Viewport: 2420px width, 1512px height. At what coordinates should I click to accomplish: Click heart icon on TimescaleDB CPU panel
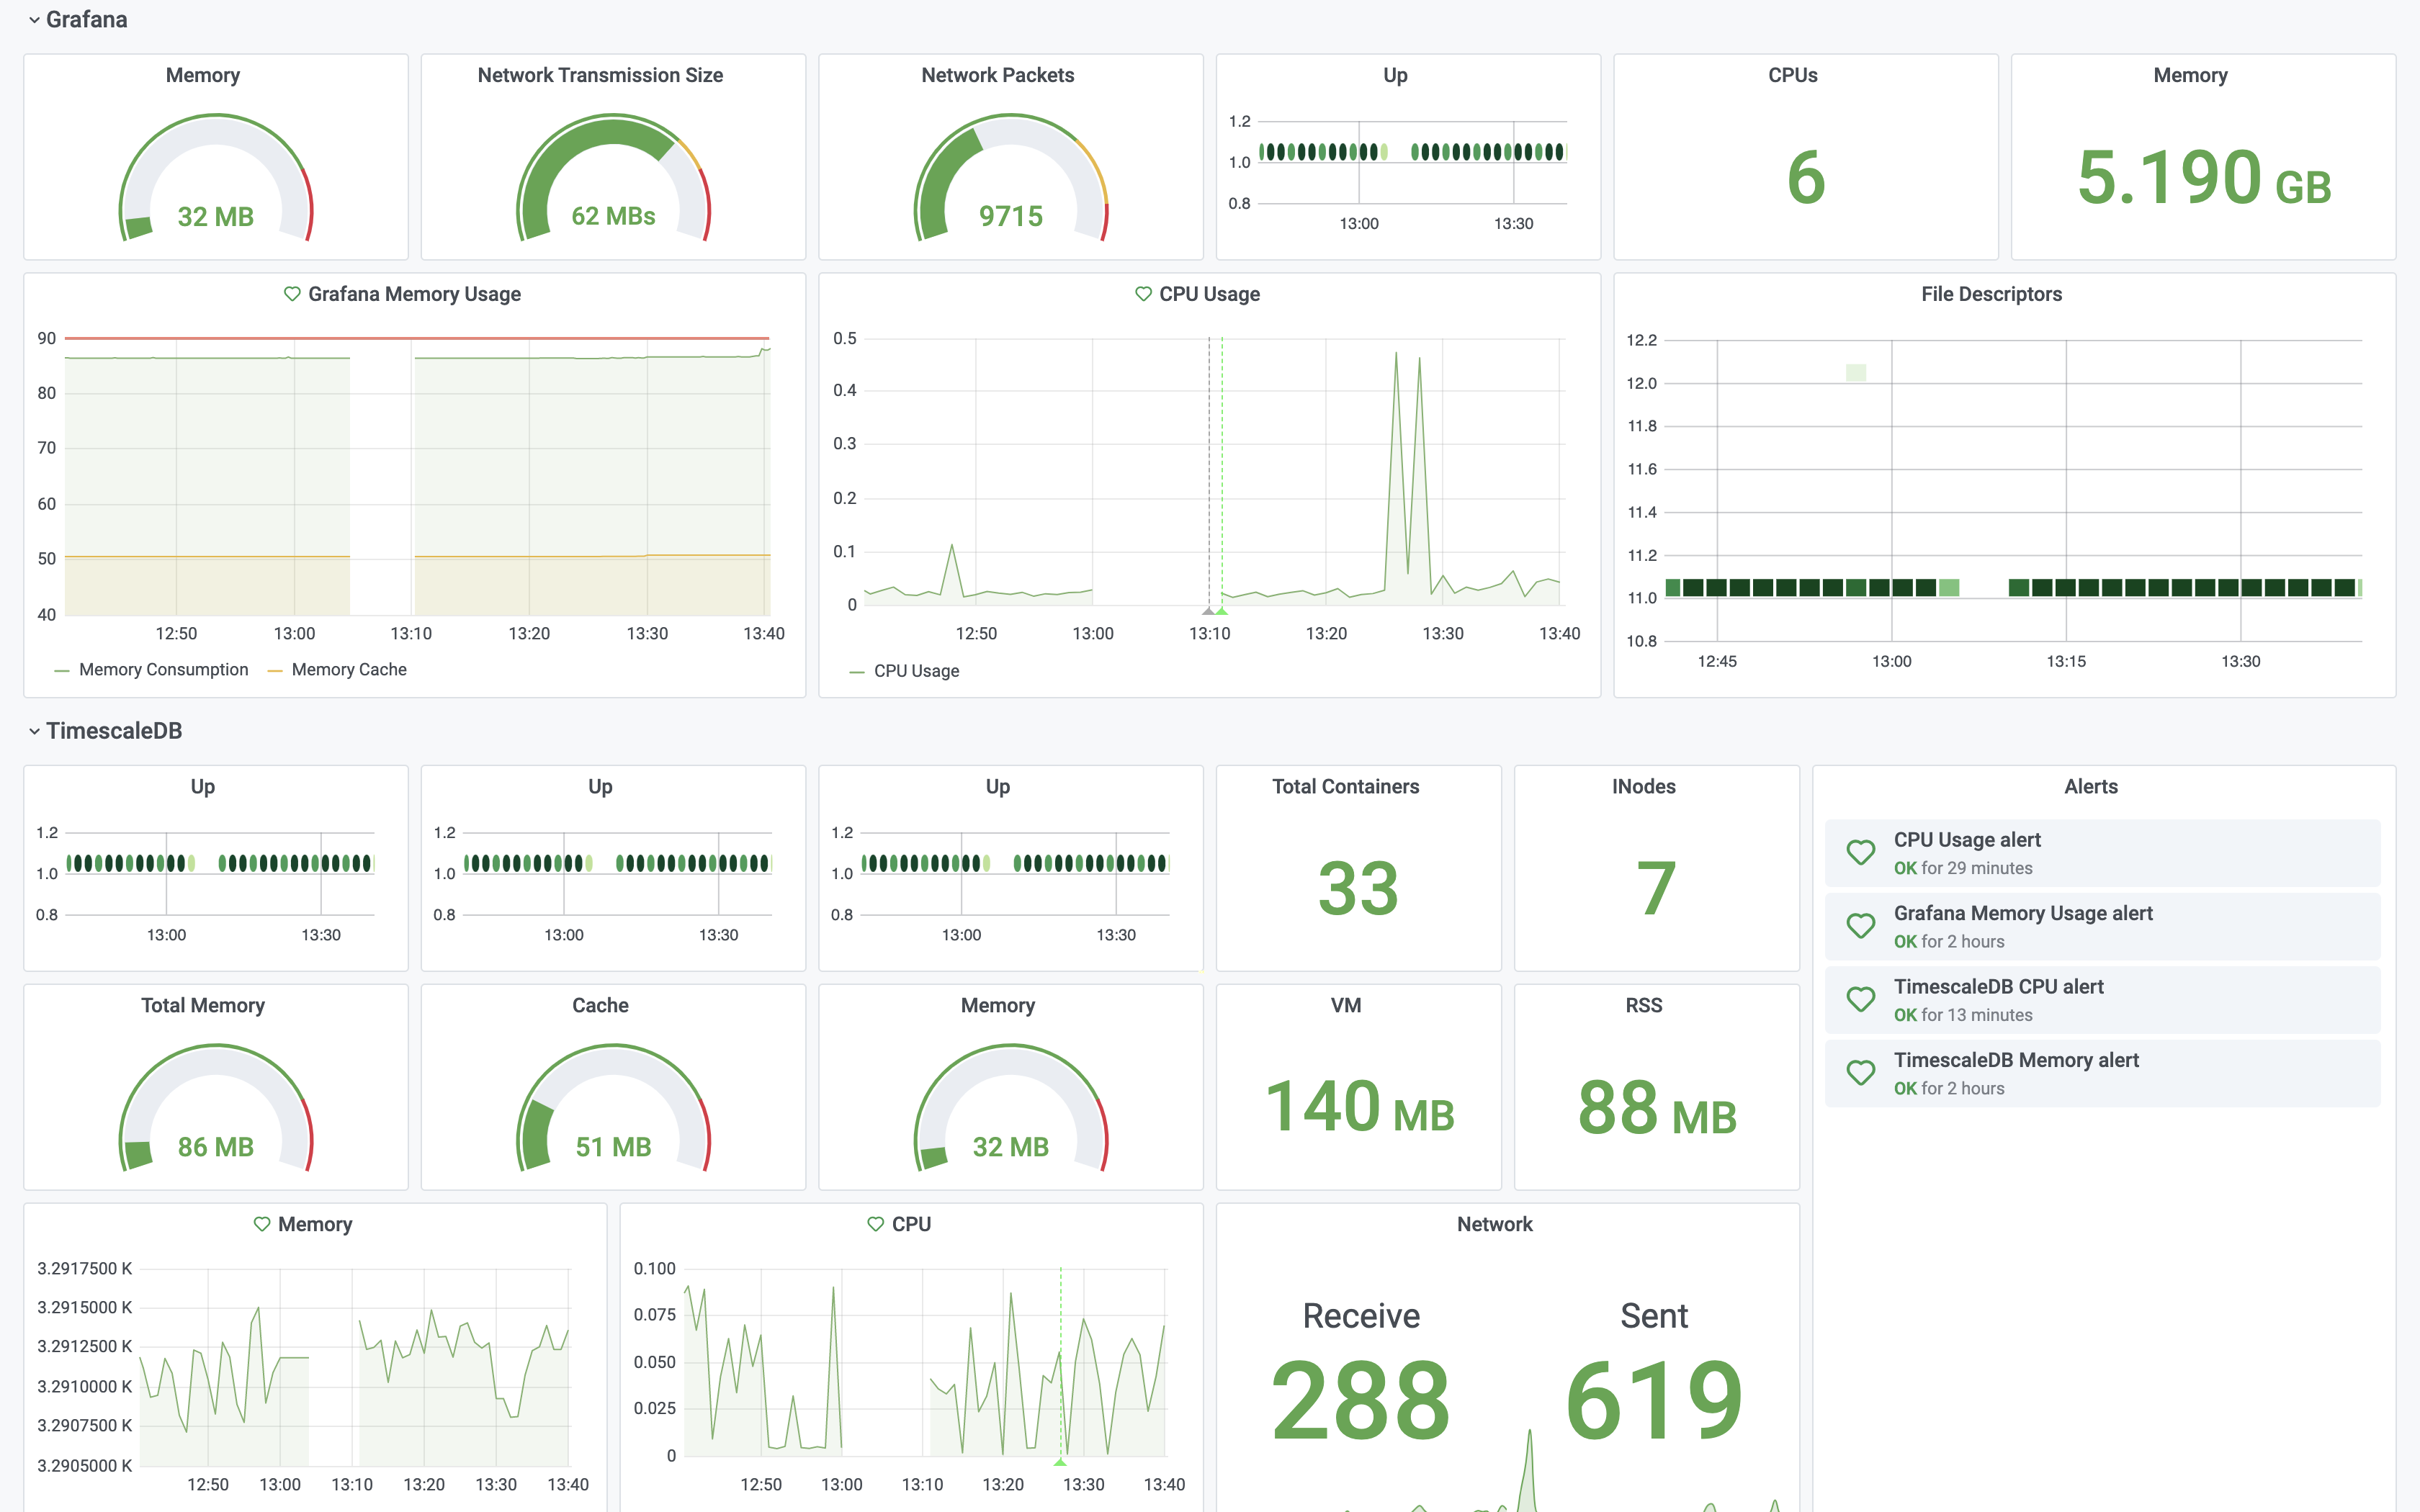click(875, 1224)
